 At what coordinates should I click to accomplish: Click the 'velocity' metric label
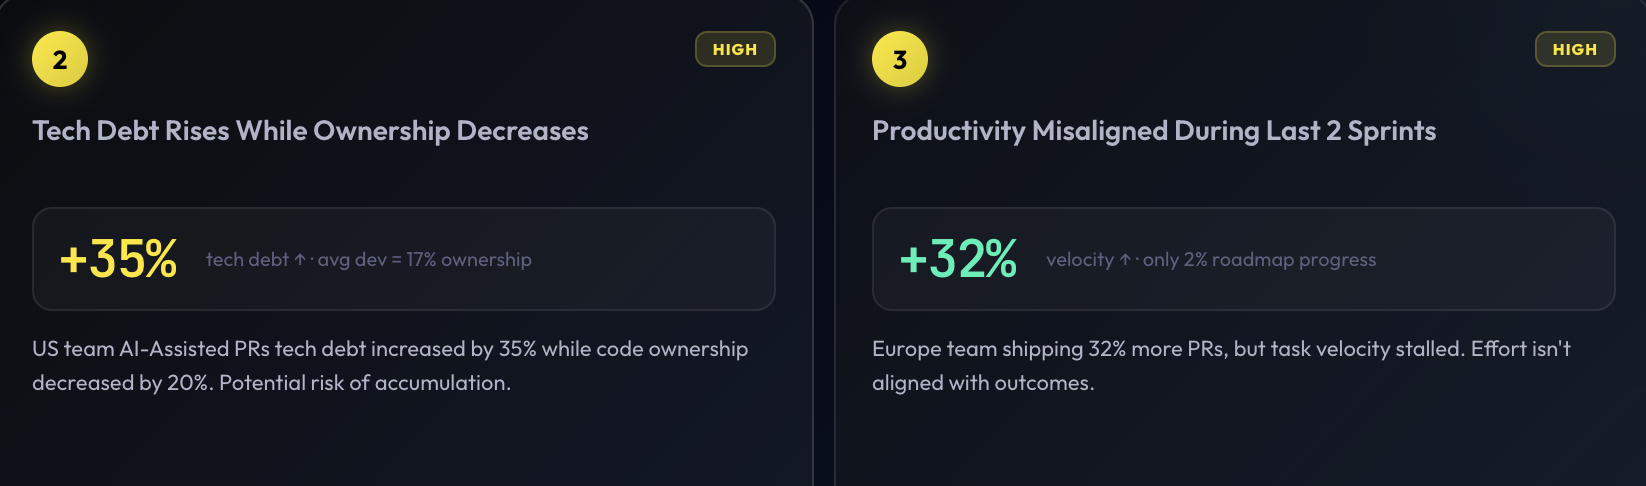pyautogui.click(x=1080, y=260)
